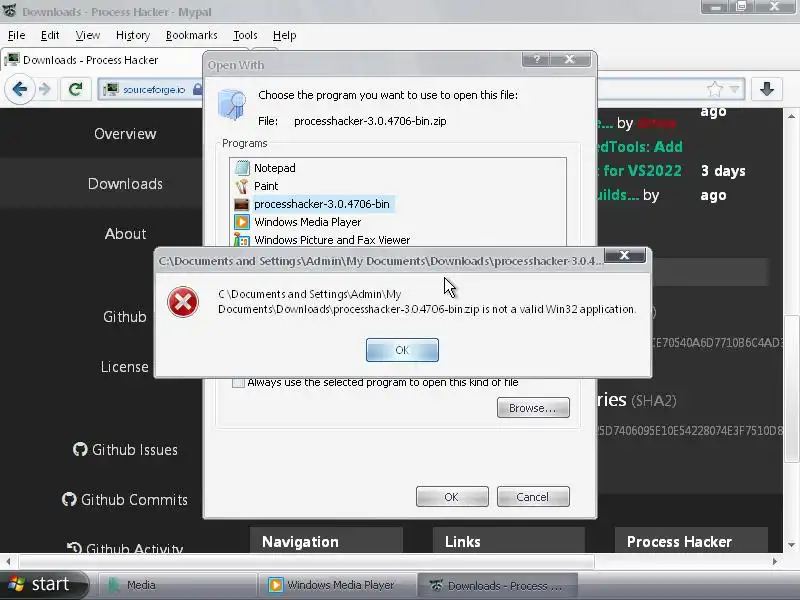Click the Mypal raccoon icon in title bar
The width and height of the screenshot is (800, 600).
10,11
